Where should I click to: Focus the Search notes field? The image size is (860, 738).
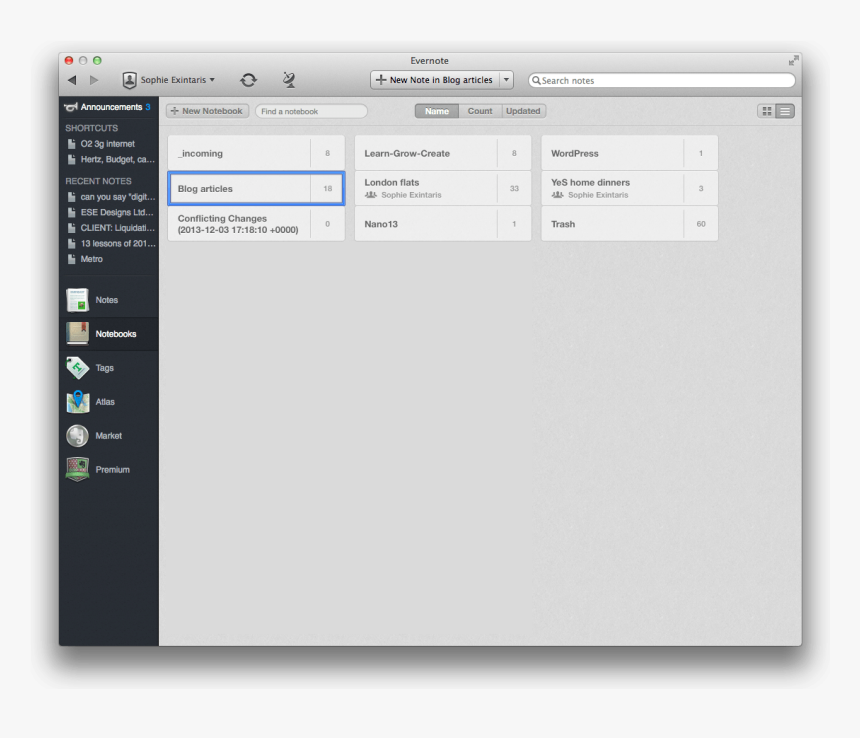661,81
